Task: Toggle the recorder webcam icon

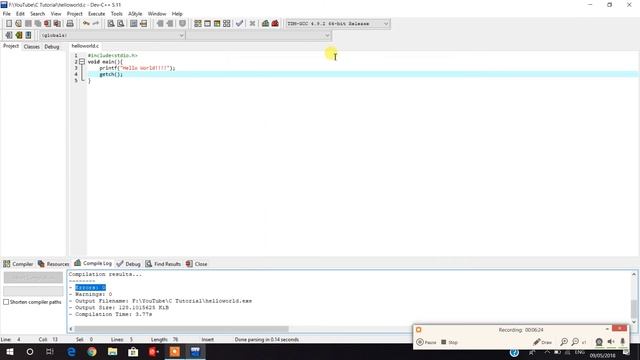Action: point(599,342)
